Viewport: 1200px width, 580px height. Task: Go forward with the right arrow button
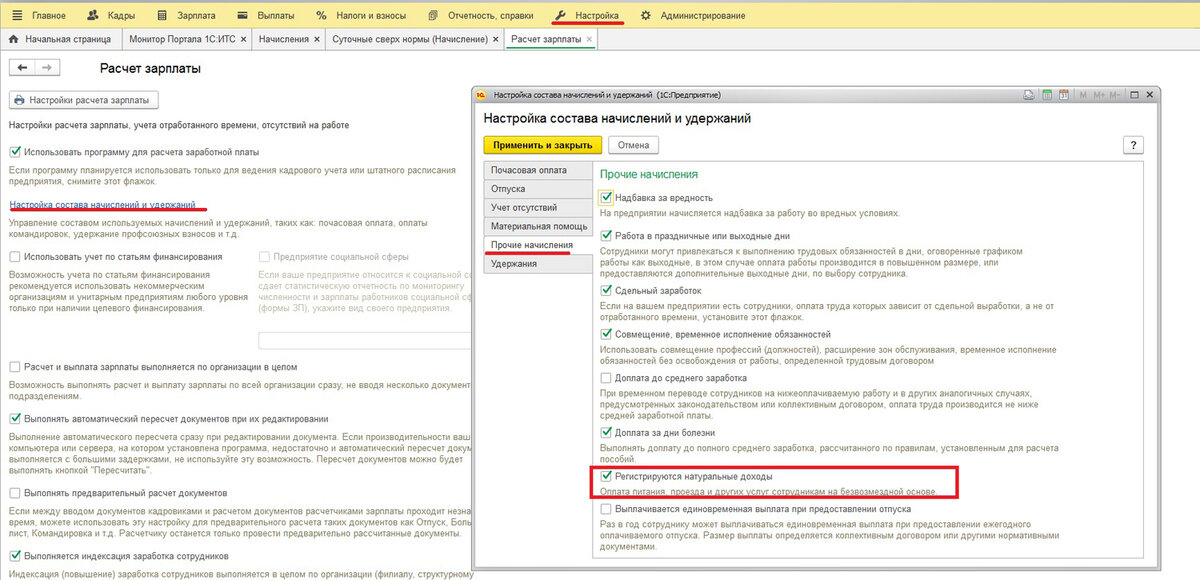click(47, 67)
